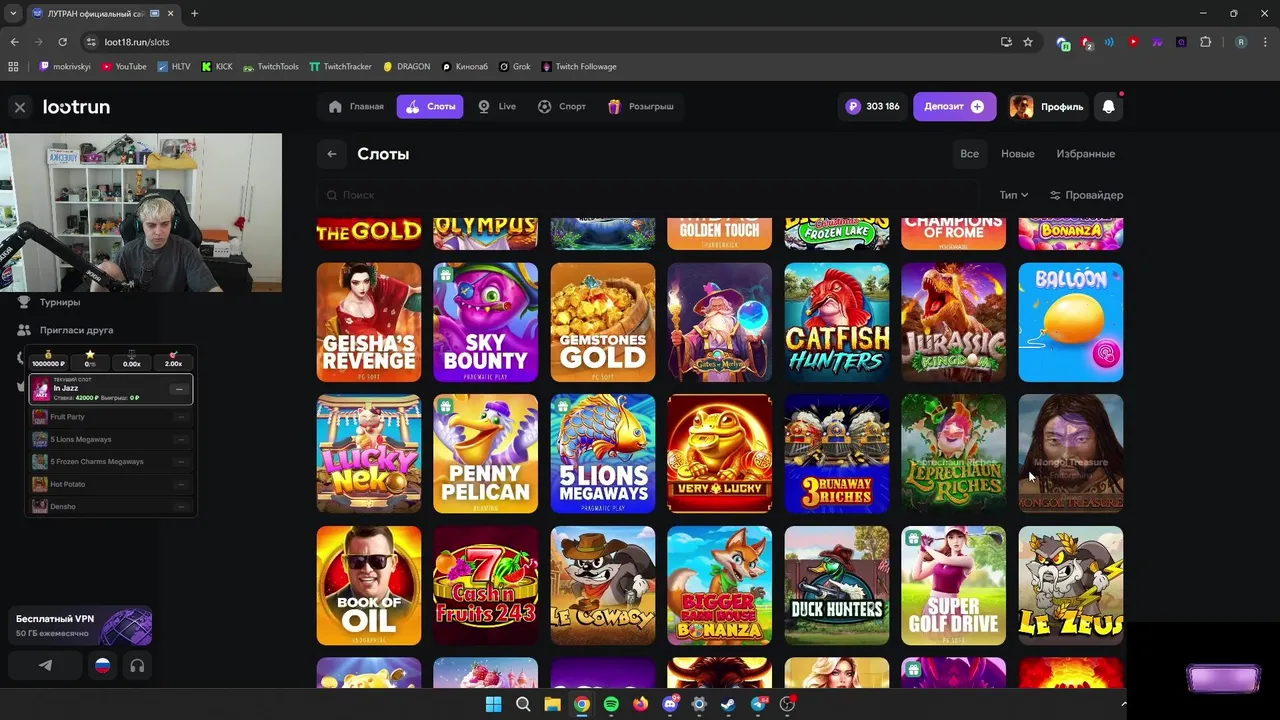This screenshot has height=720, width=1280.
Task: Open the Live nav tab
Action: pyautogui.click(x=497, y=107)
